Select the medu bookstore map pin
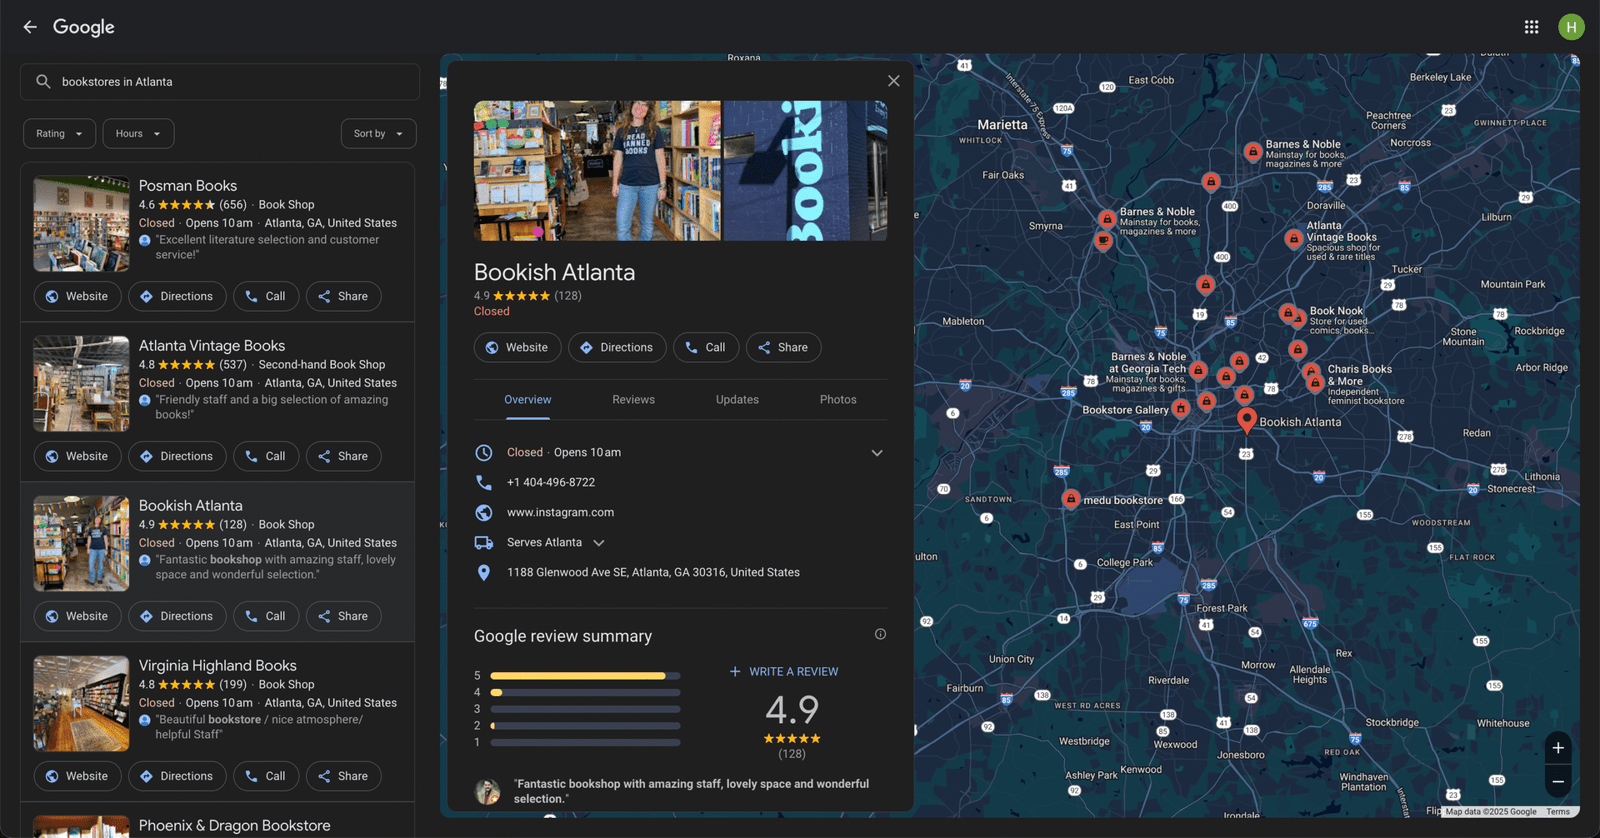 coord(1071,498)
